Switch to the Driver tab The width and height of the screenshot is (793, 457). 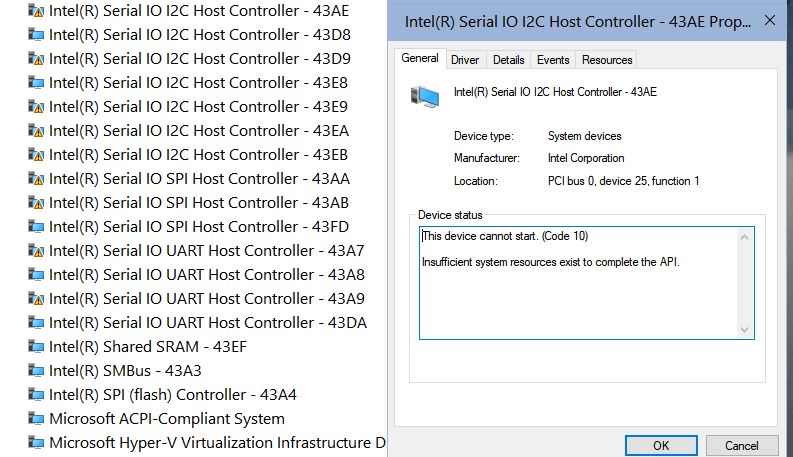pos(465,60)
